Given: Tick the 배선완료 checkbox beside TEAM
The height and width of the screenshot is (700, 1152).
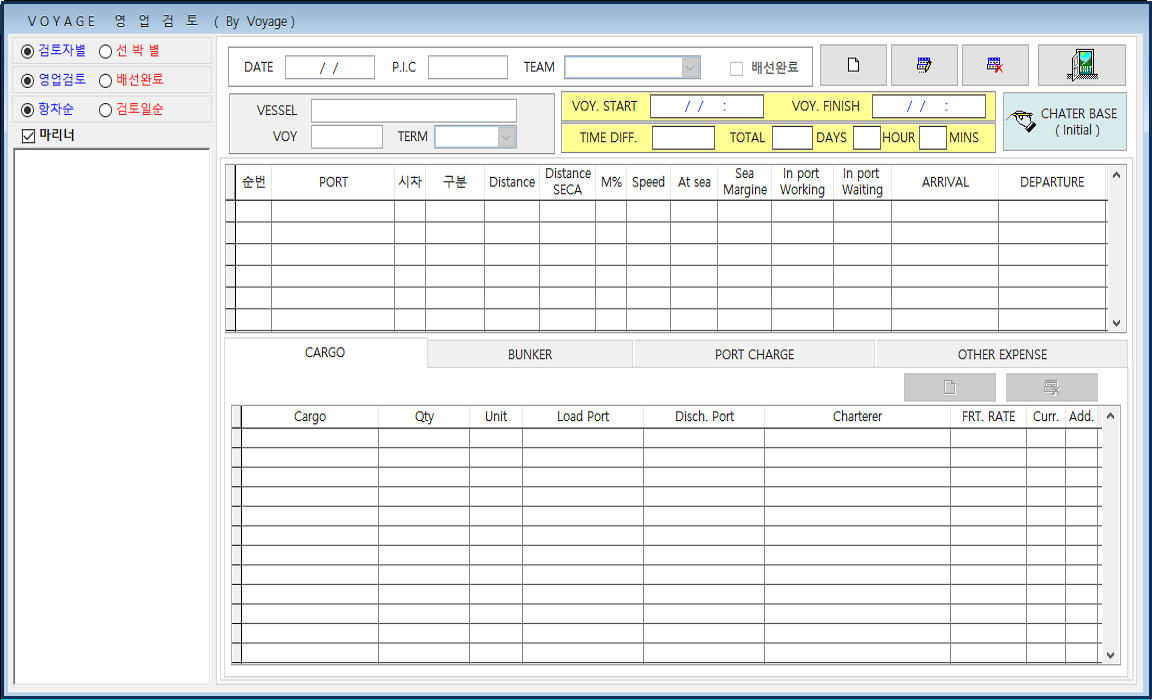Looking at the screenshot, I should 736,68.
